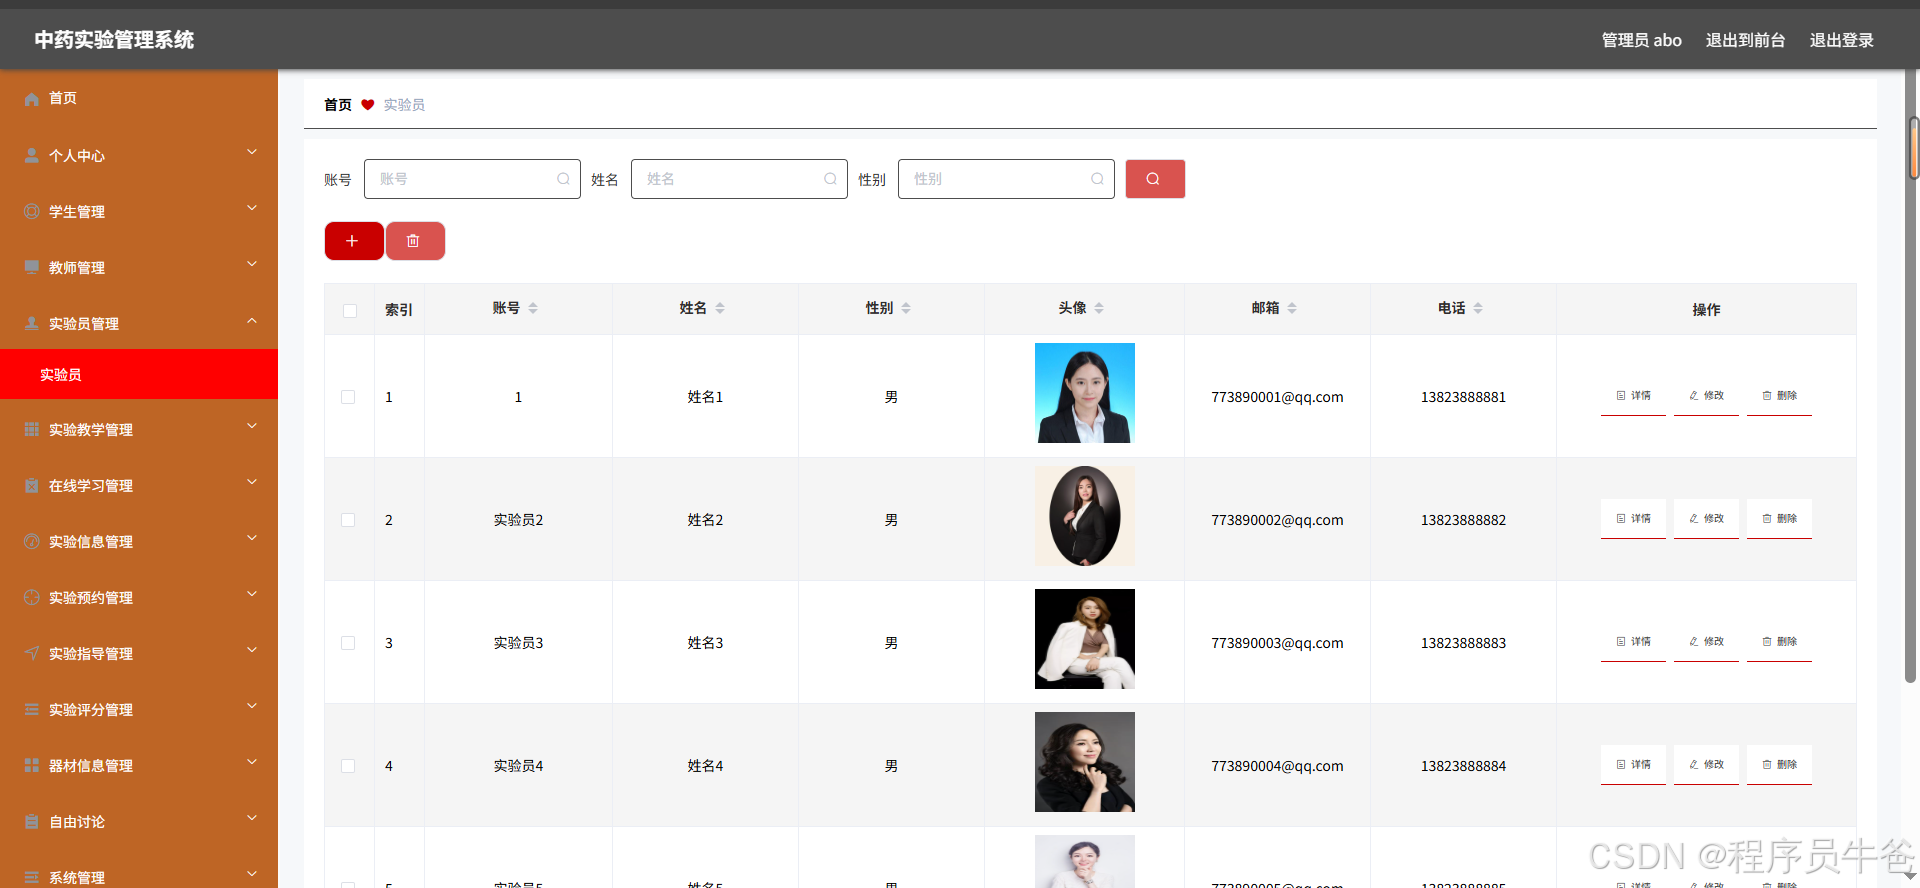Click the 实验评分管理 list icon
This screenshot has width=1920, height=888.
pos(32,709)
